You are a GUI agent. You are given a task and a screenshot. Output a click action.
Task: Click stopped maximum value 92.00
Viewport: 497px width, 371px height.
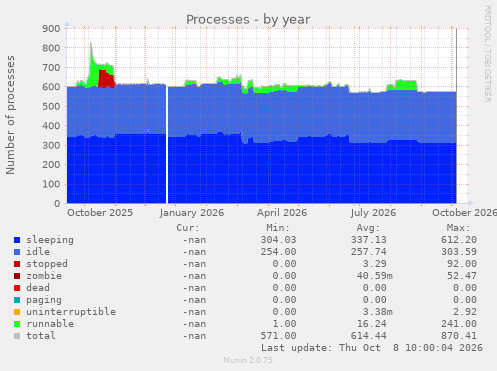pyautogui.click(x=462, y=264)
